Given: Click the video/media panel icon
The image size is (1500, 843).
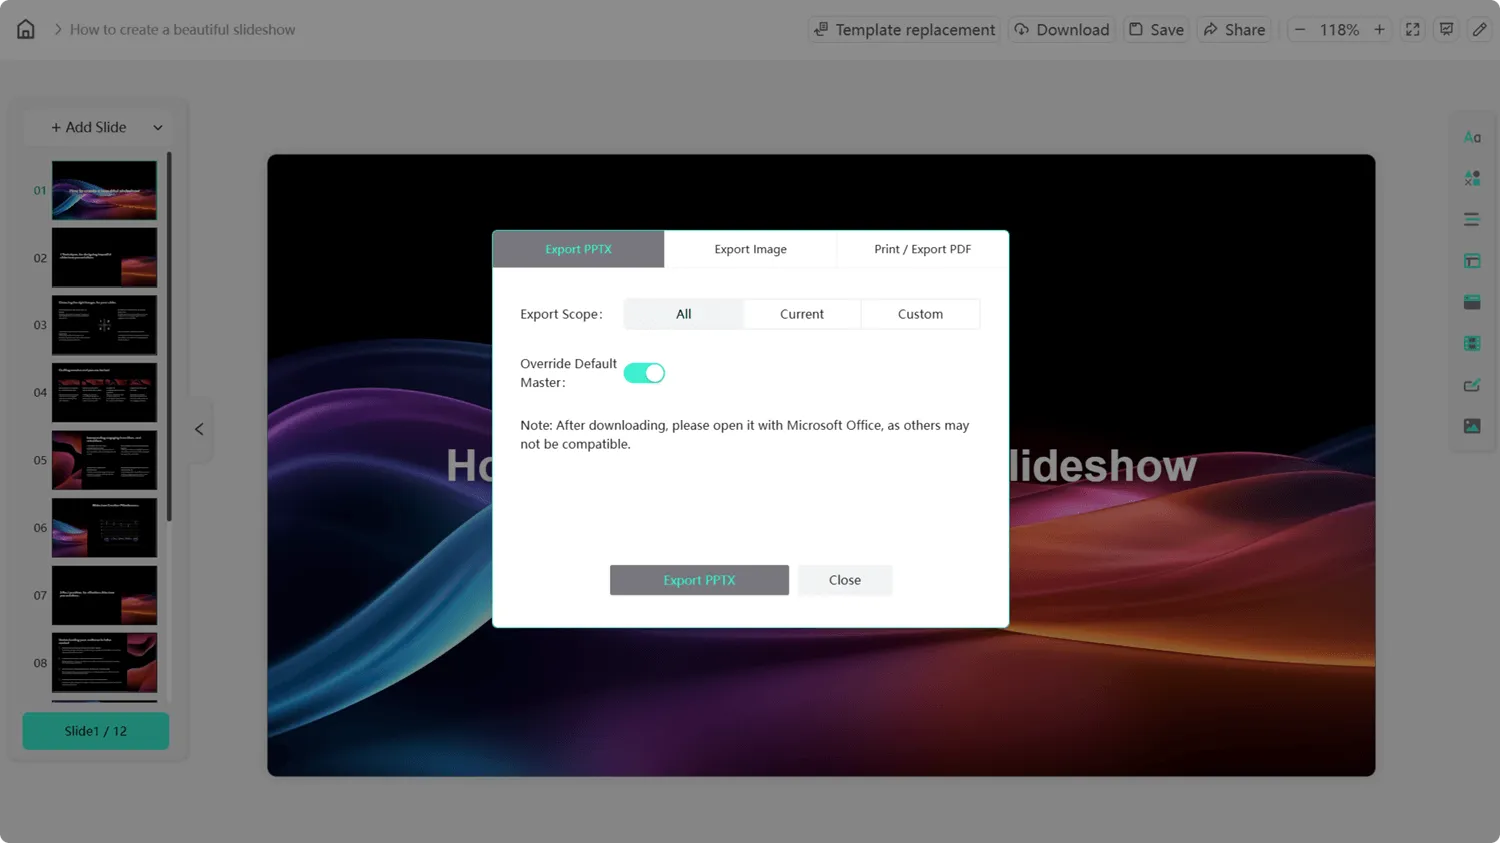Looking at the screenshot, I should coord(1471,342).
